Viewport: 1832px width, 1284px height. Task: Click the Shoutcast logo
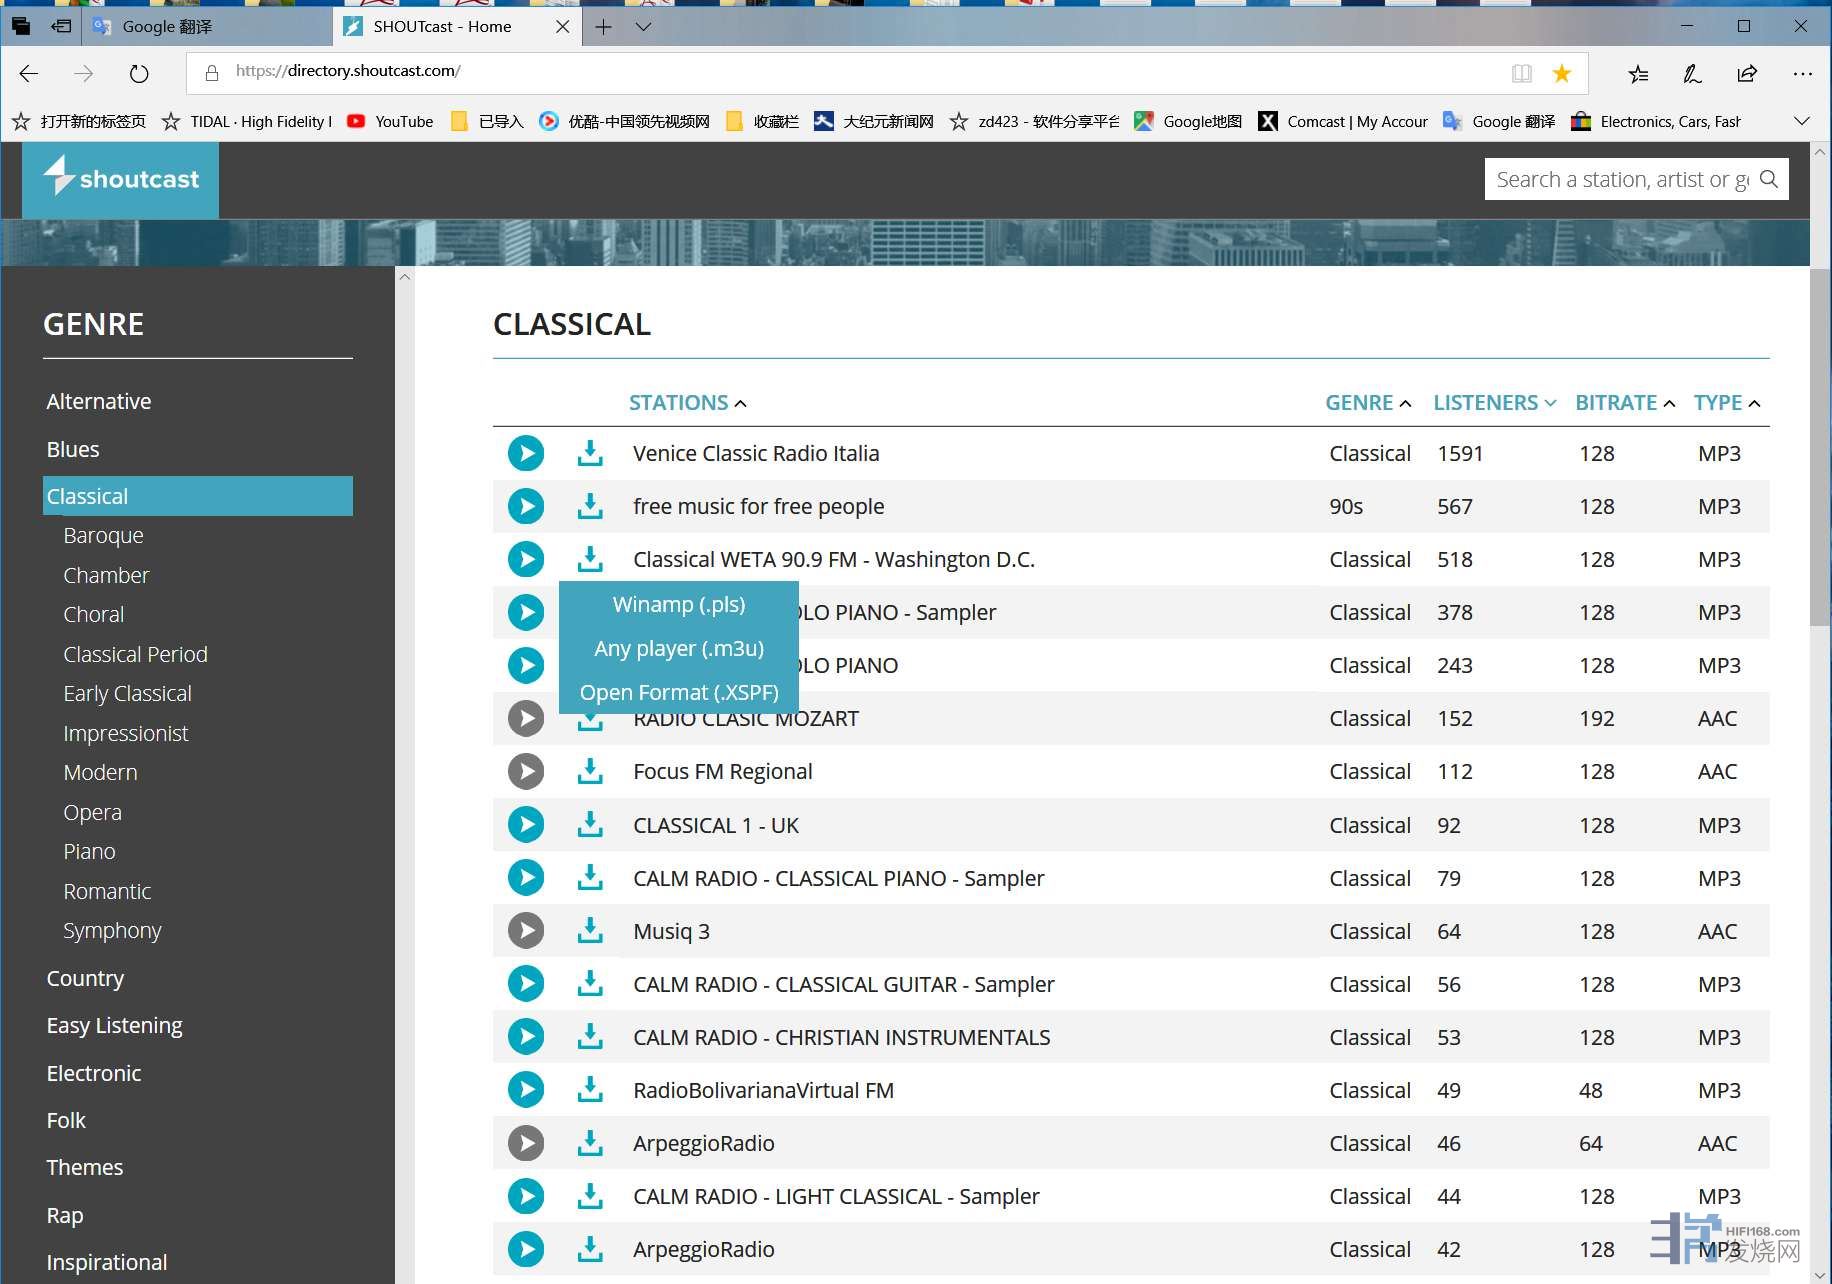point(121,179)
